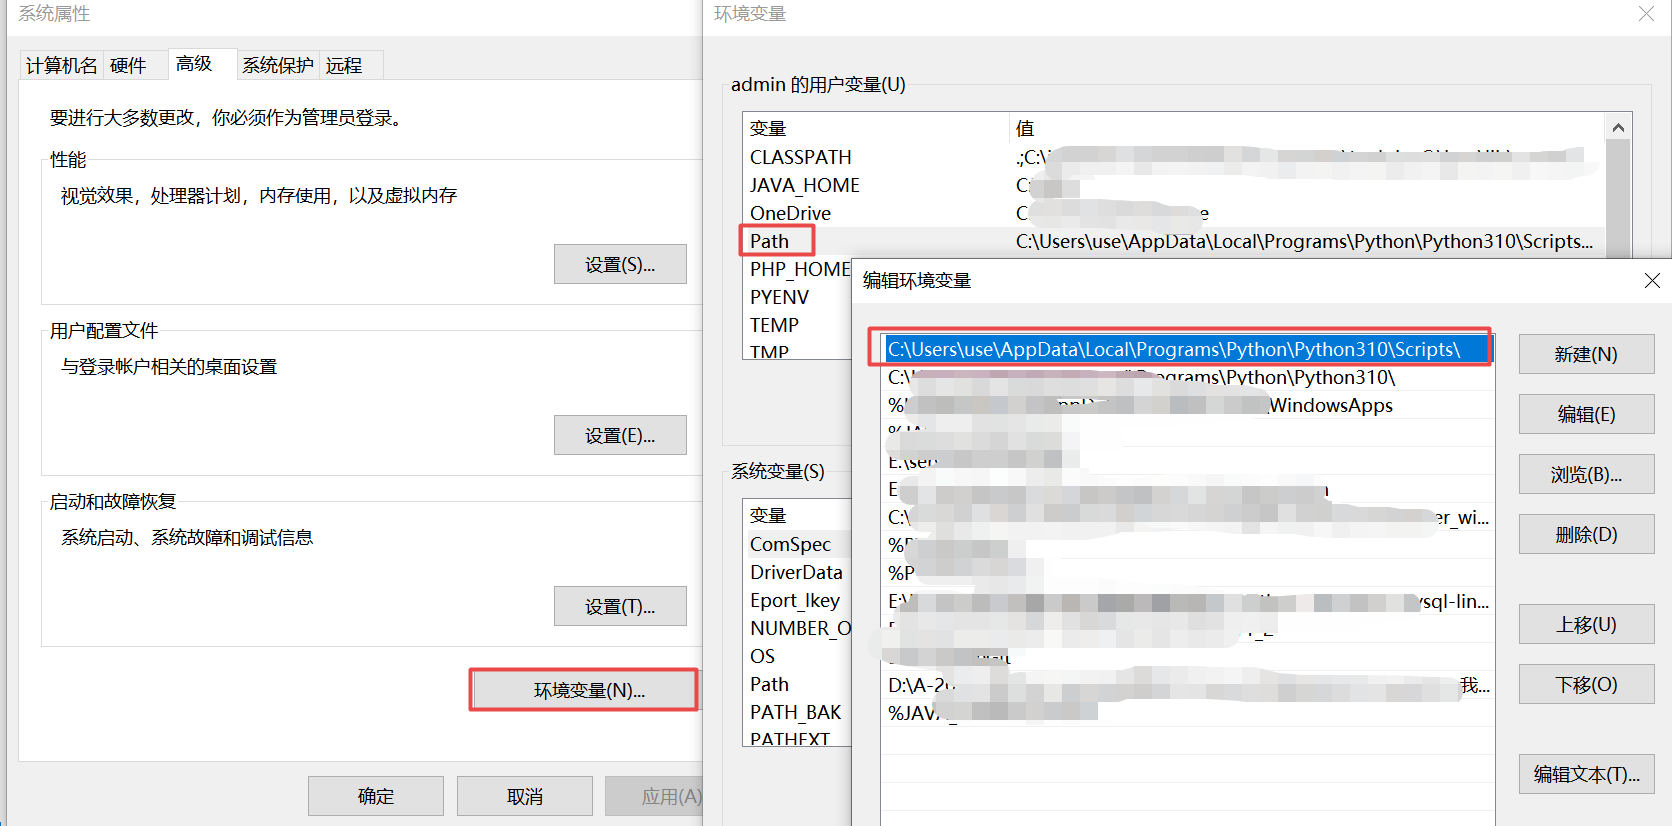The height and width of the screenshot is (826, 1672).
Task: Click 取消 in System Properties
Action: [525, 796]
